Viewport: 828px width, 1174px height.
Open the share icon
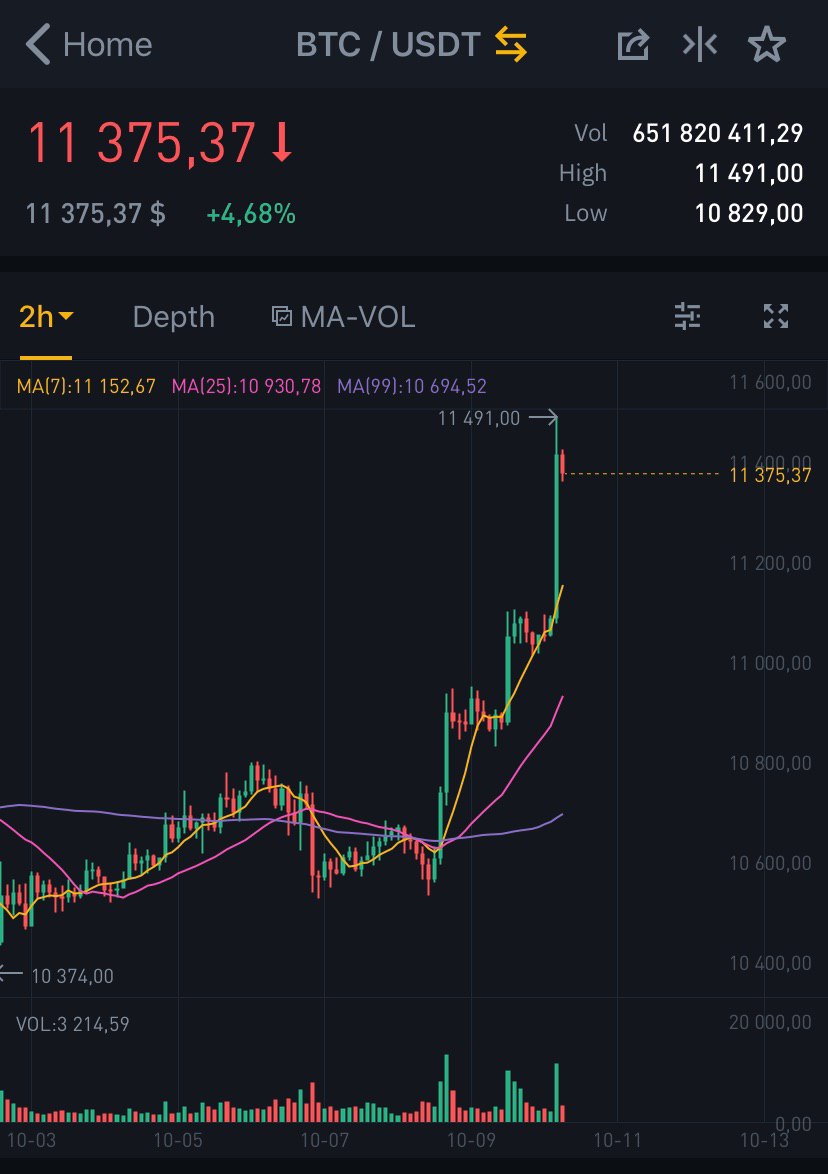(x=633, y=45)
